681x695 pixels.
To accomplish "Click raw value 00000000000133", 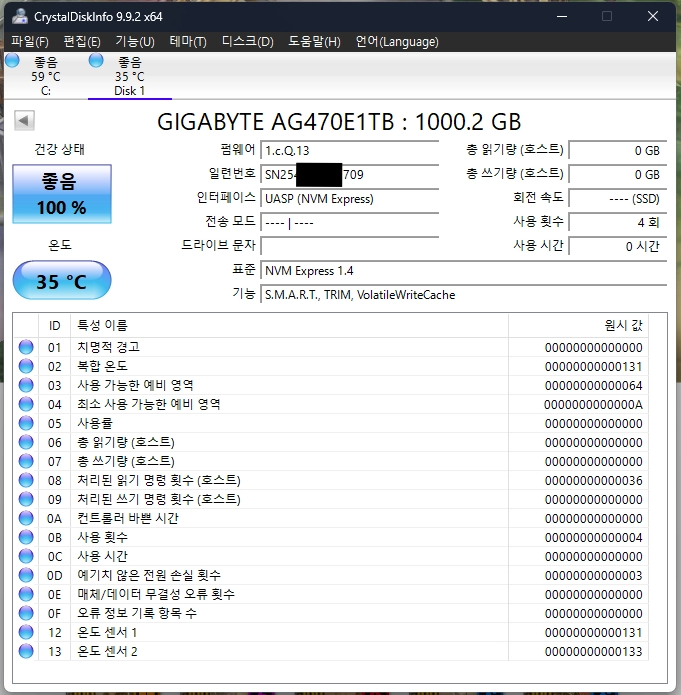I will pos(593,652).
